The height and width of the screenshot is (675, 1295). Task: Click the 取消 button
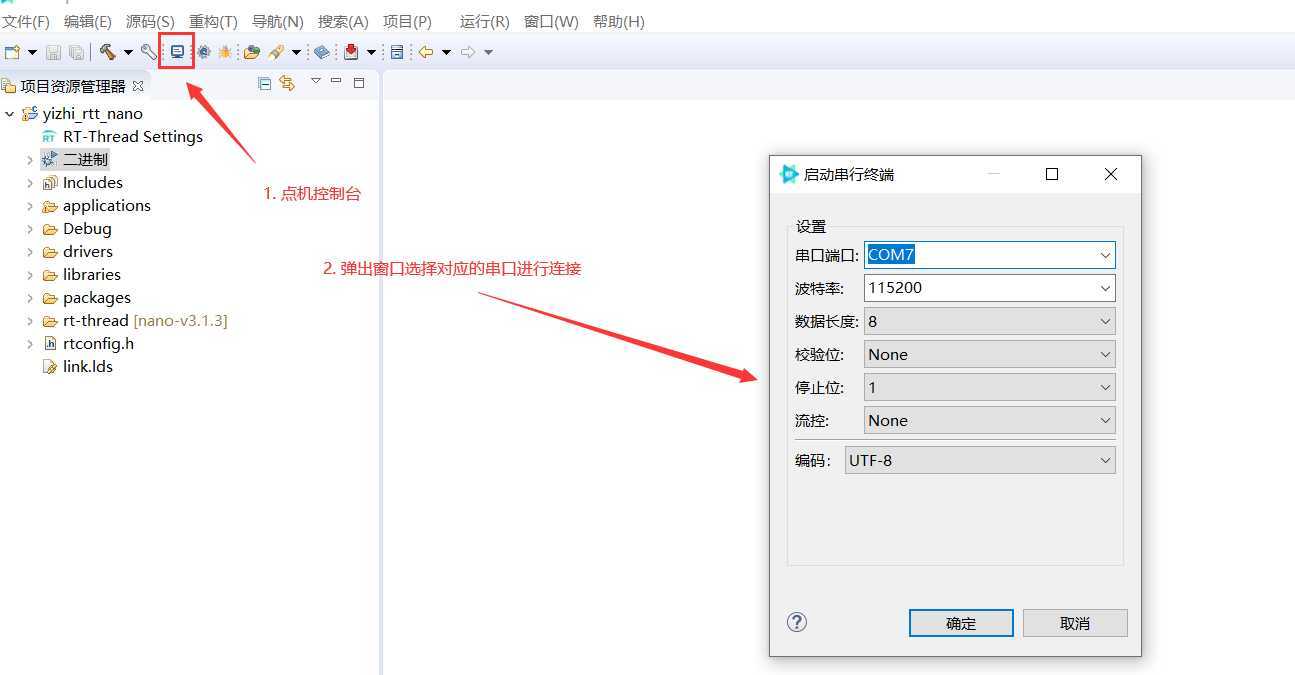(x=1075, y=623)
